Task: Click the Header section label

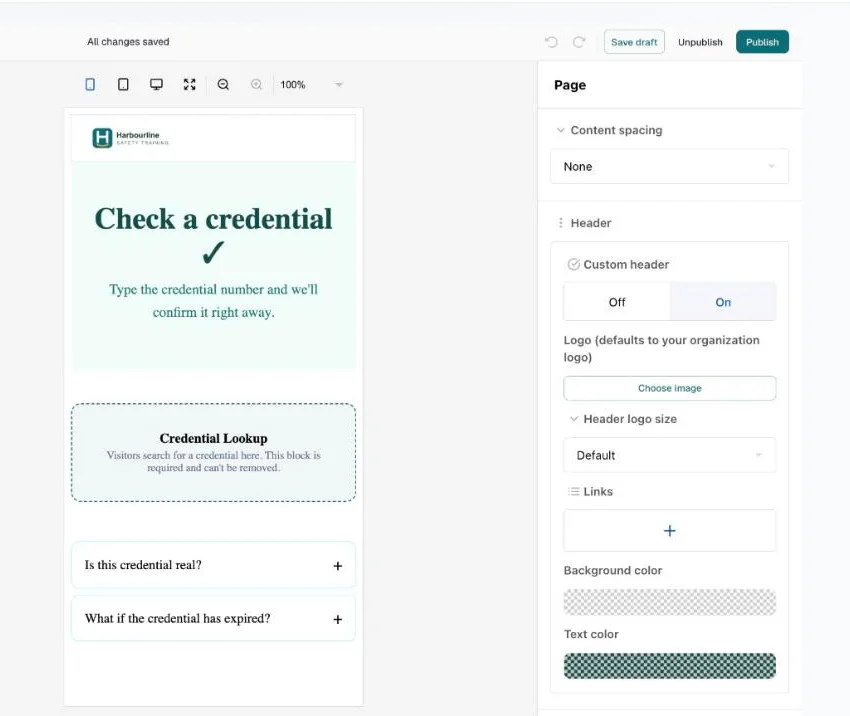Action: click(591, 223)
